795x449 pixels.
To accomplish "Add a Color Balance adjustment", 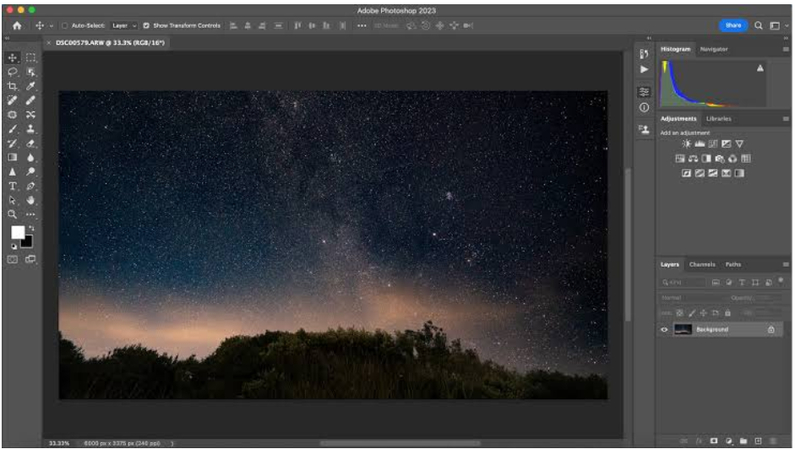I will [693, 159].
